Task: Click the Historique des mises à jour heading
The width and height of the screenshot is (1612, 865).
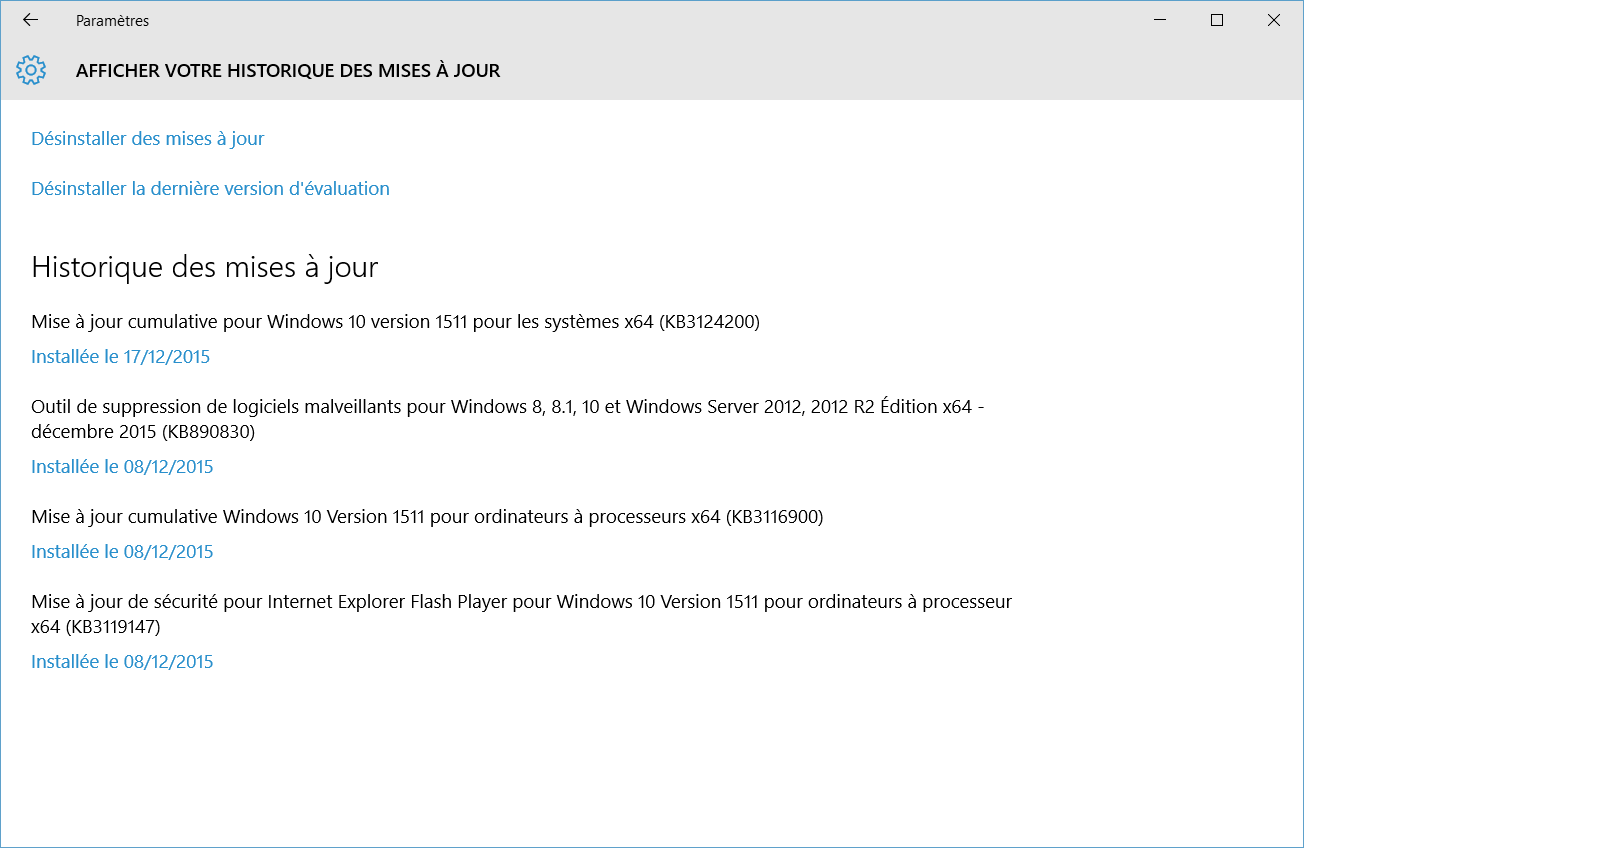Action: point(204,267)
